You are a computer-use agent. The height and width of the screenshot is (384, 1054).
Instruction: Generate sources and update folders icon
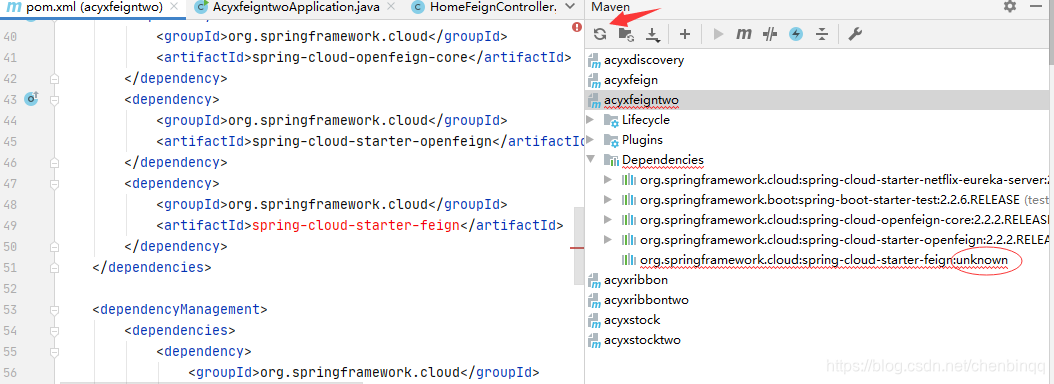[x=626, y=34]
